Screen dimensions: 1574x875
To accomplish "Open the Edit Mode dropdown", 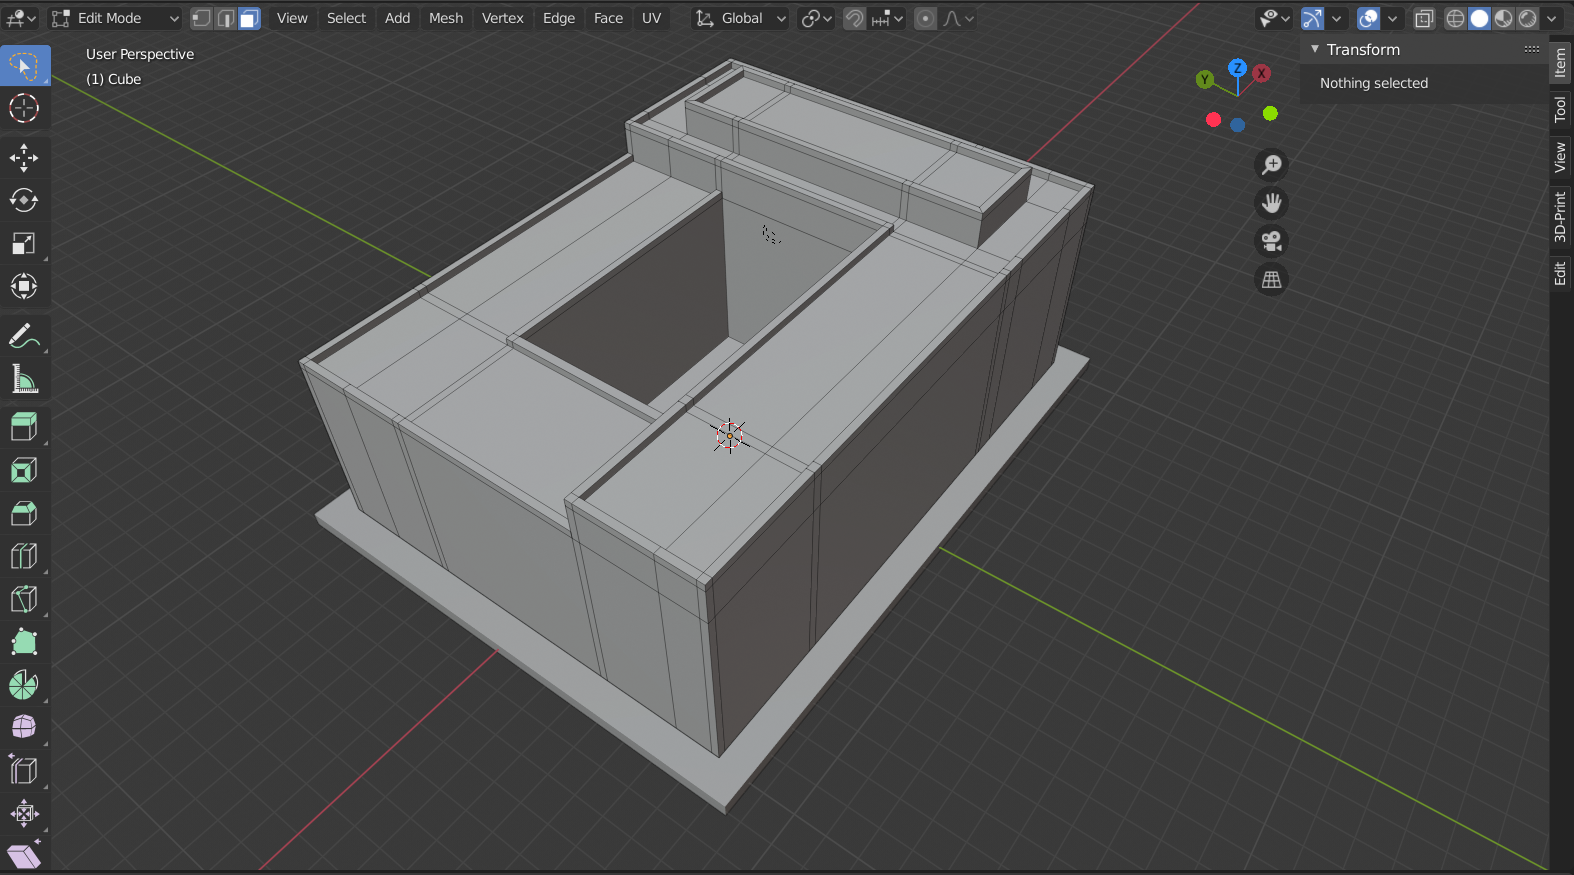I will click(x=115, y=18).
